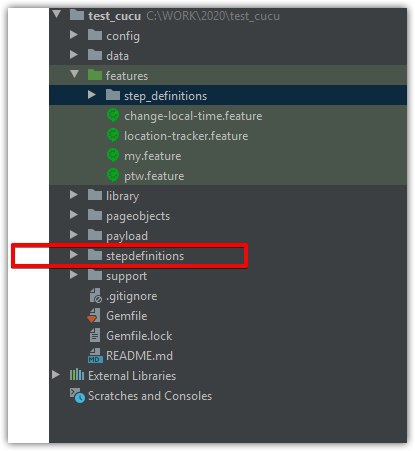Screen dimensions: 415x451
Task: Expand the config folder arrow
Action: (x=74, y=35)
